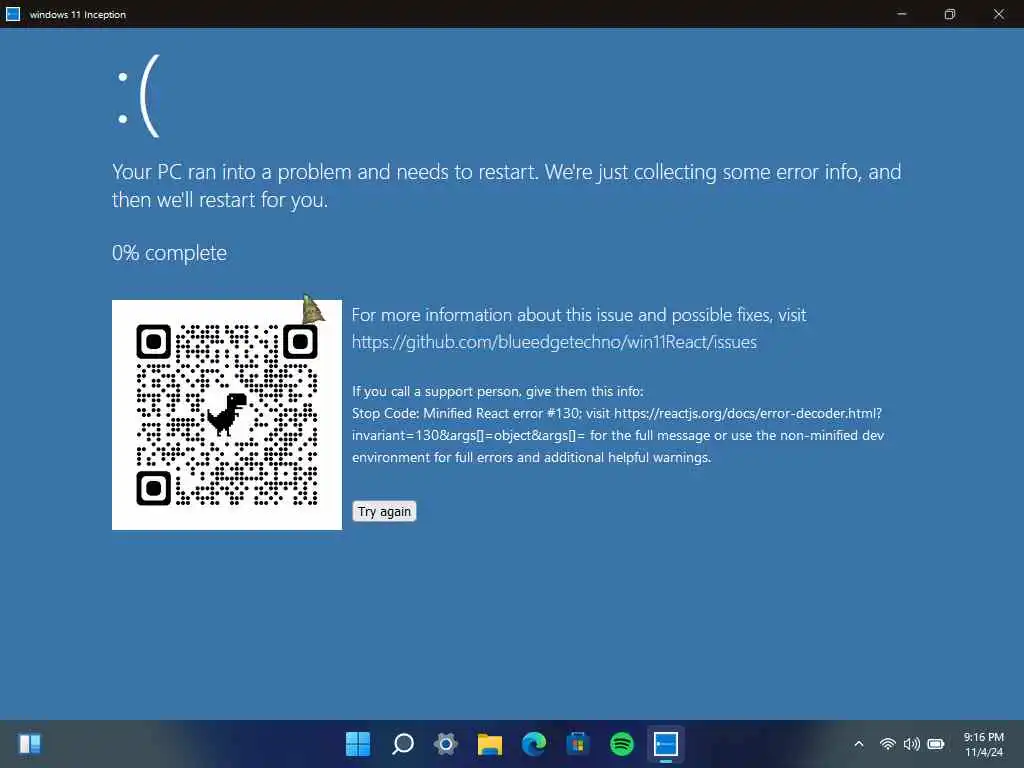Open the Widgets panel icon
The width and height of the screenshot is (1024, 768).
[29, 744]
